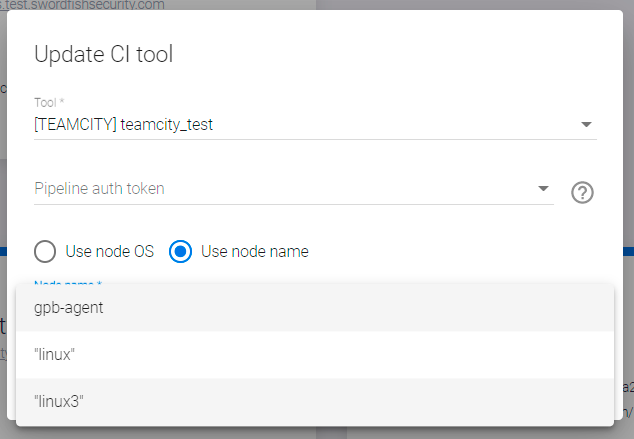This screenshot has width=634, height=439.
Task: Click the "Use node name" label text
Action: (x=254, y=251)
